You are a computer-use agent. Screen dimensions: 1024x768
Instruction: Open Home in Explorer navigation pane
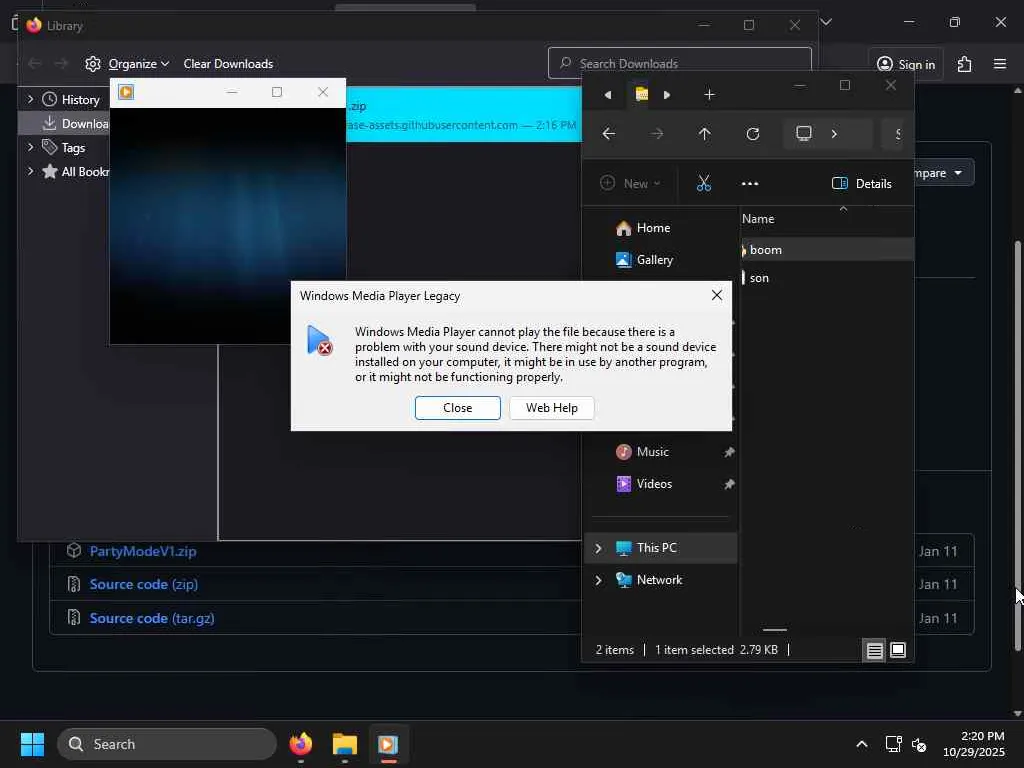click(x=643, y=228)
